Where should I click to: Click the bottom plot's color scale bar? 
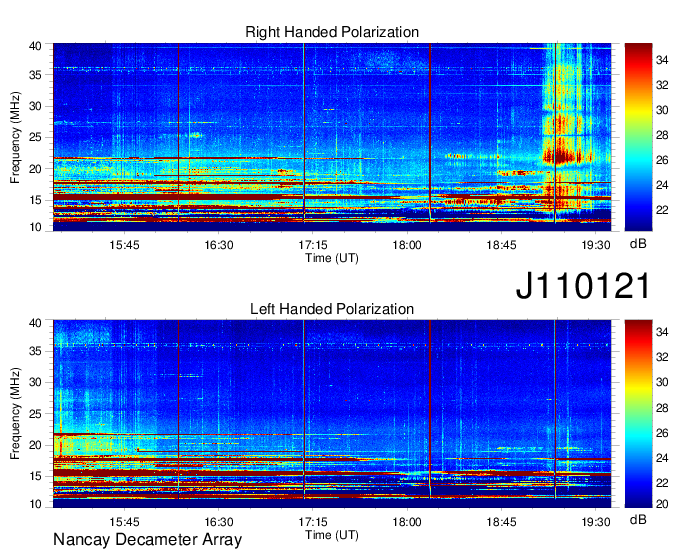(x=638, y=414)
